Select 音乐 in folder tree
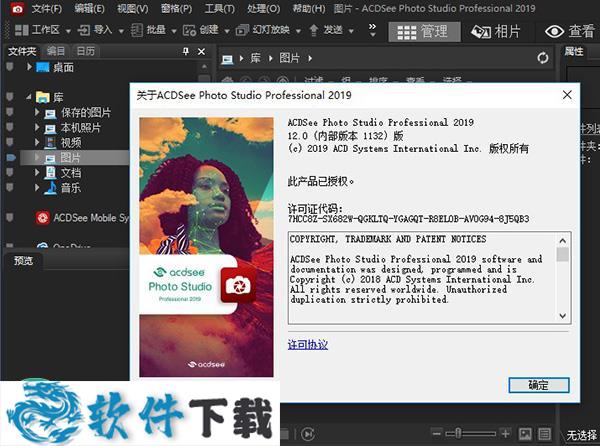This screenshot has height=446, width=600. coord(71,188)
